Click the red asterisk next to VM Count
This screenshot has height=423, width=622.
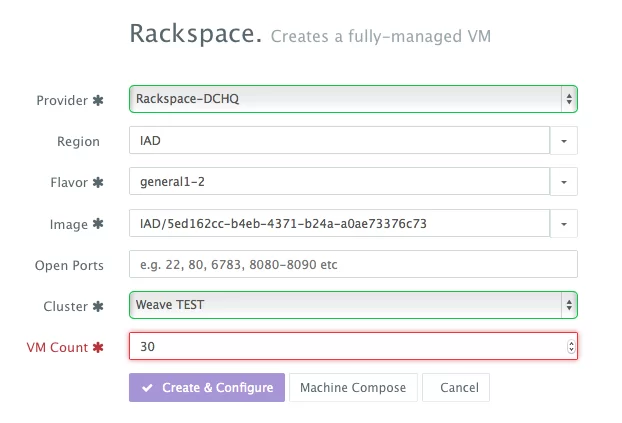98,348
